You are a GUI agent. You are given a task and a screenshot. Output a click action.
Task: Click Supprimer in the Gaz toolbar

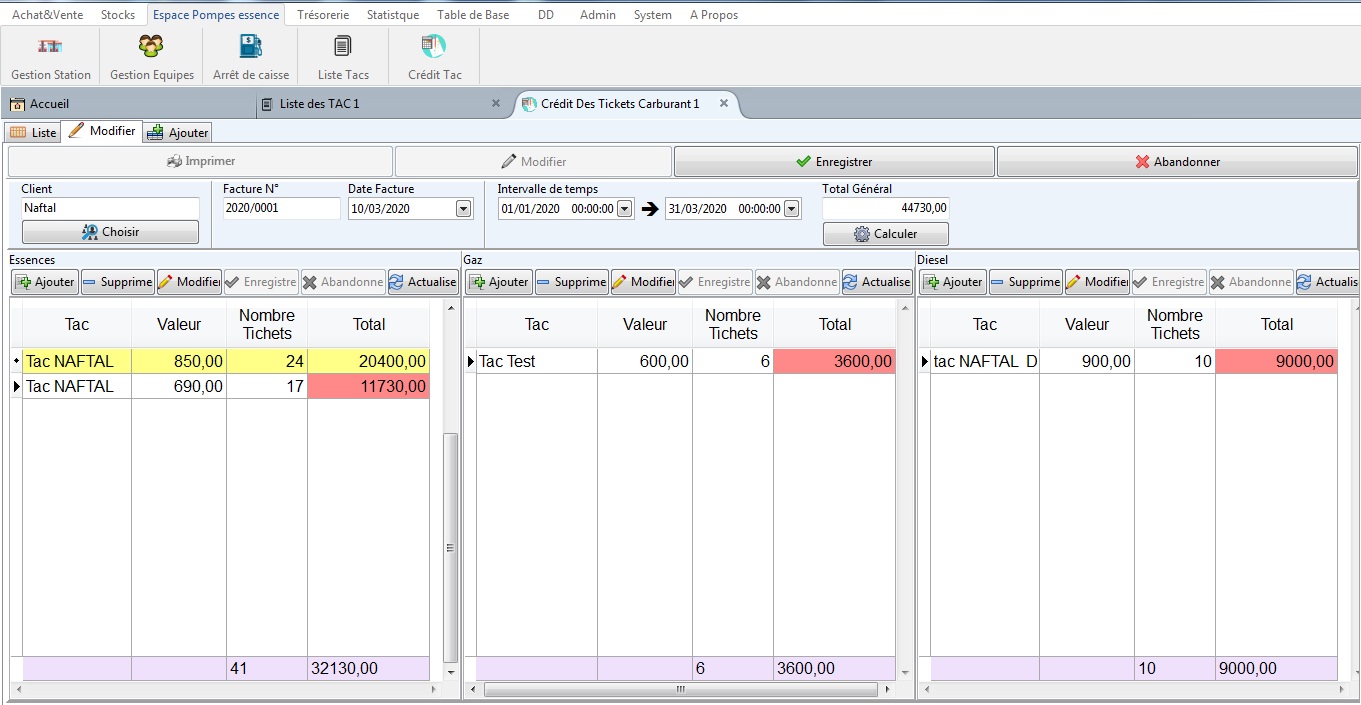570,282
